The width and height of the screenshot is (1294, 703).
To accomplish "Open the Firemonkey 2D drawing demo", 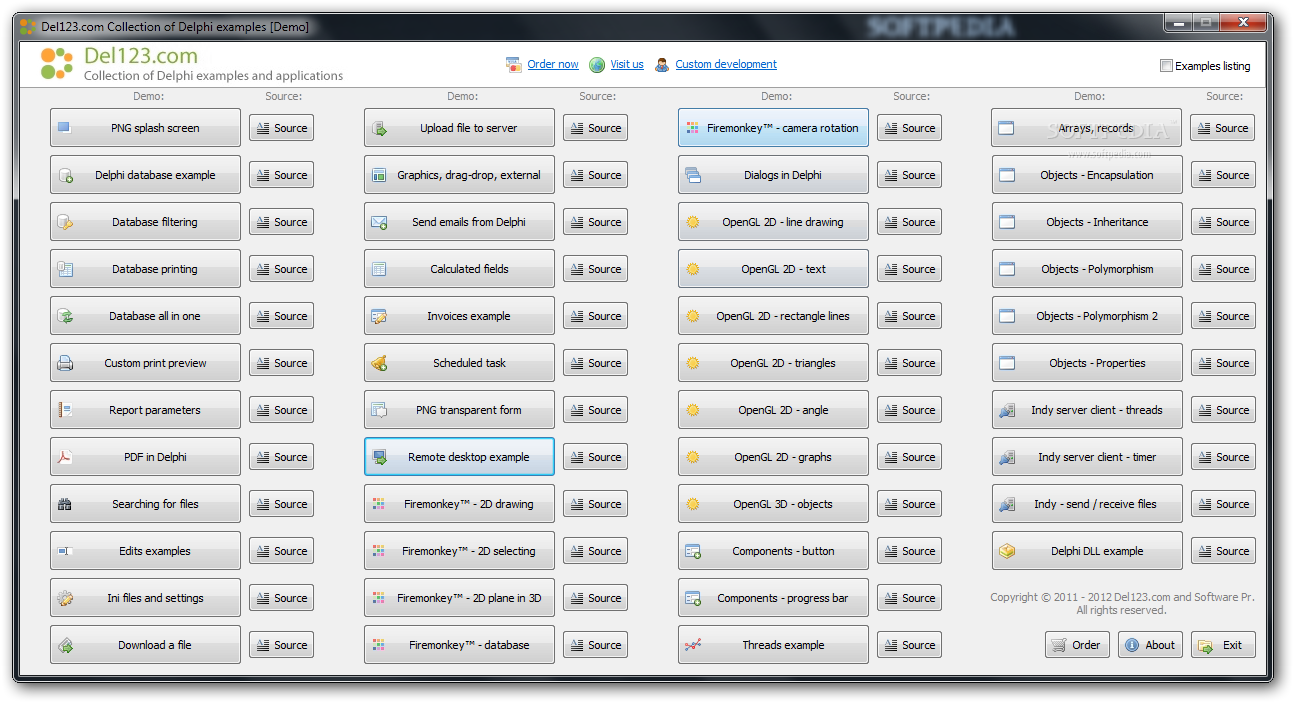I will click(459, 504).
